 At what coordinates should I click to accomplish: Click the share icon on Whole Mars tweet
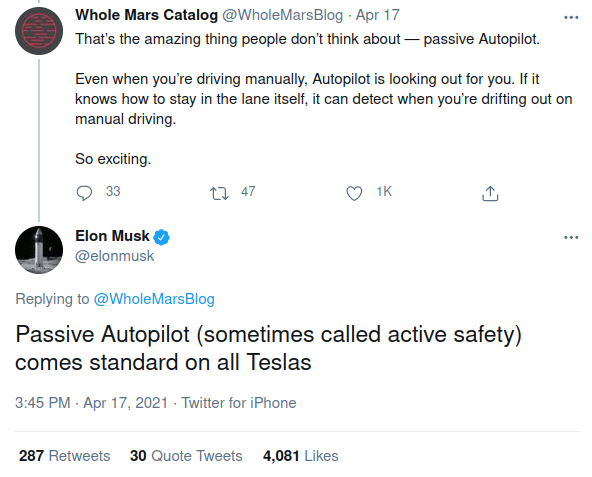click(x=490, y=193)
